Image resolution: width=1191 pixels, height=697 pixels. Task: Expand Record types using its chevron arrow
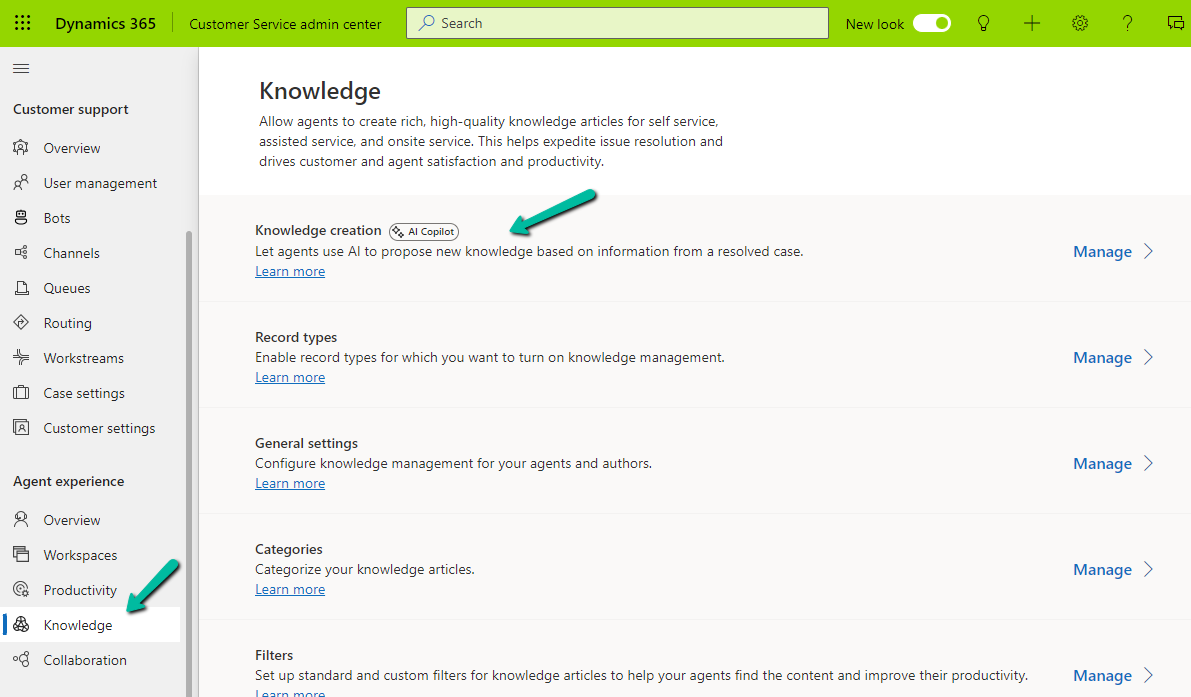coord(1148,358)
